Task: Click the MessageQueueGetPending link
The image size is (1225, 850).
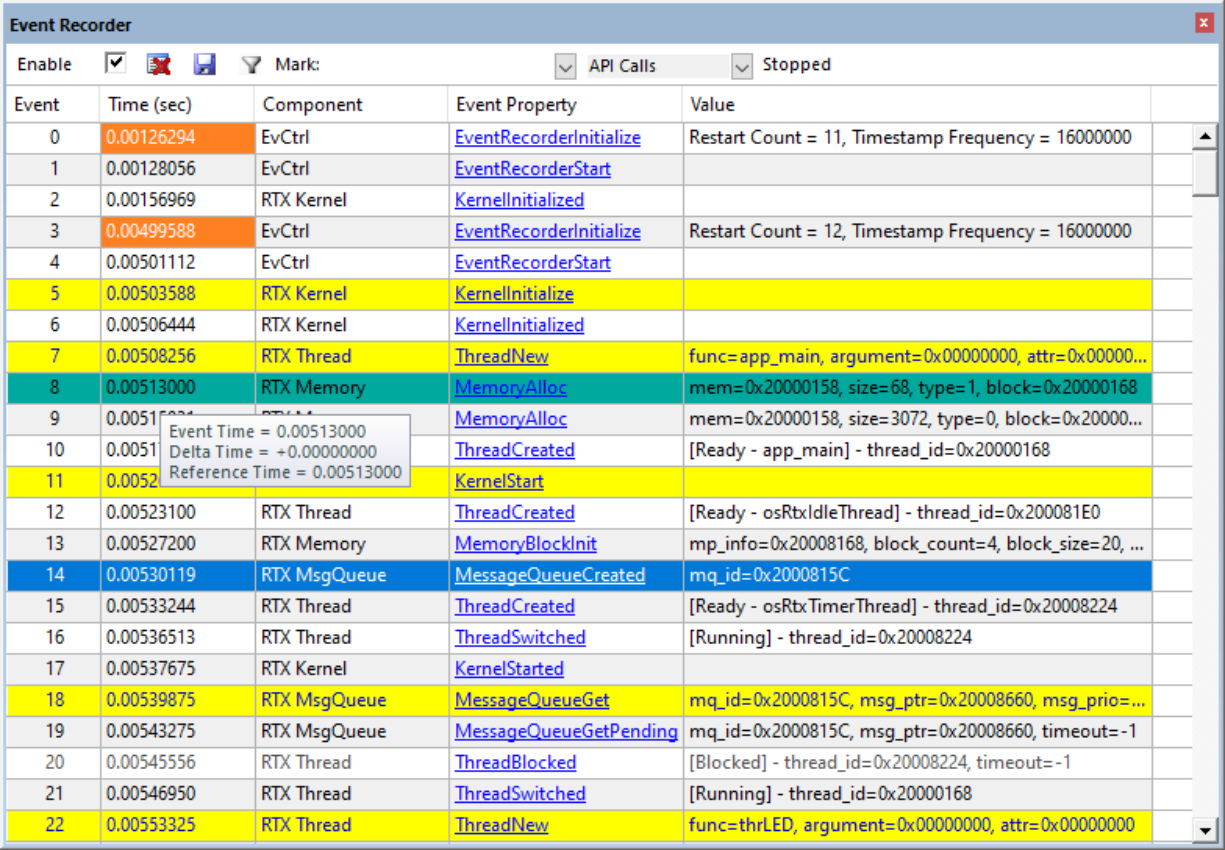Action: click(x=565, y=731)
